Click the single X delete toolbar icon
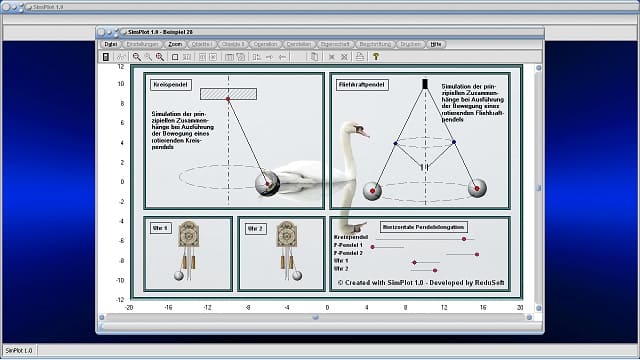The width and height of the screenshot is (640, 360). (x=332, y=57)
